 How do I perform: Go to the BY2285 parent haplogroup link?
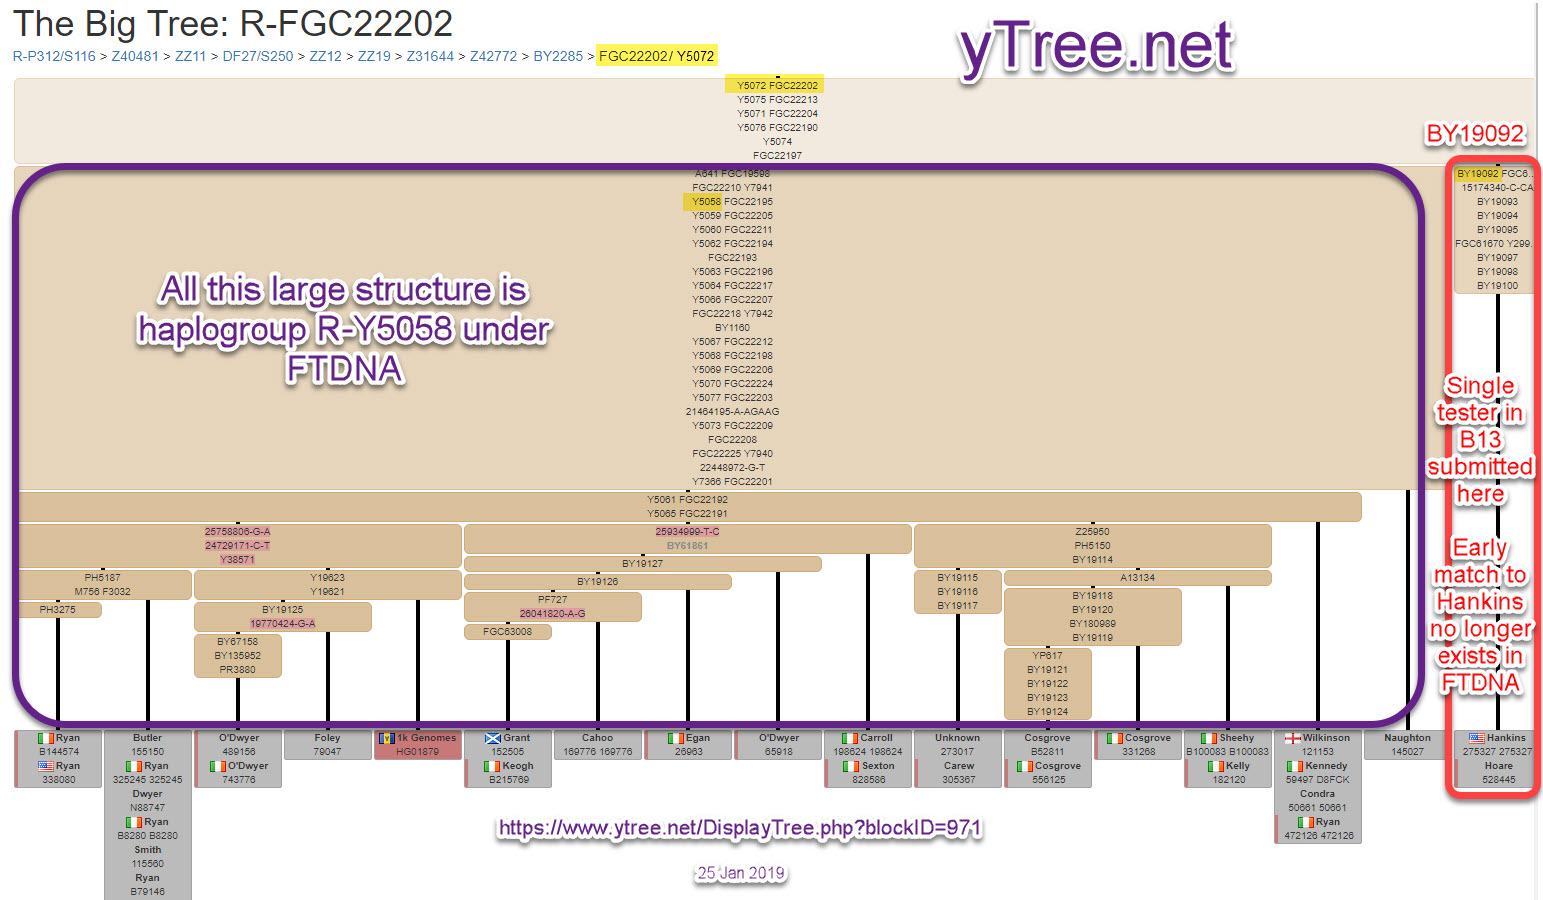557,56
